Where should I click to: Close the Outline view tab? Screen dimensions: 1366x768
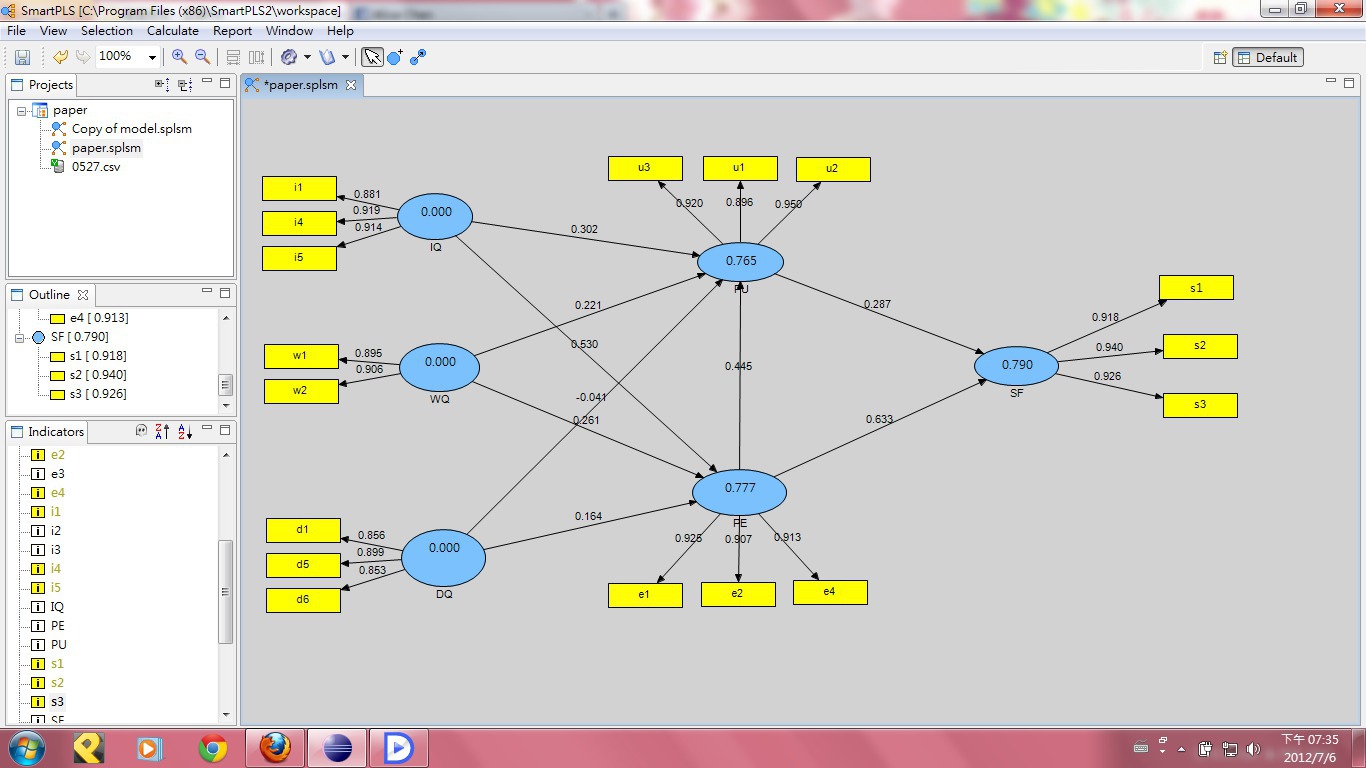(x=83, y=295)
